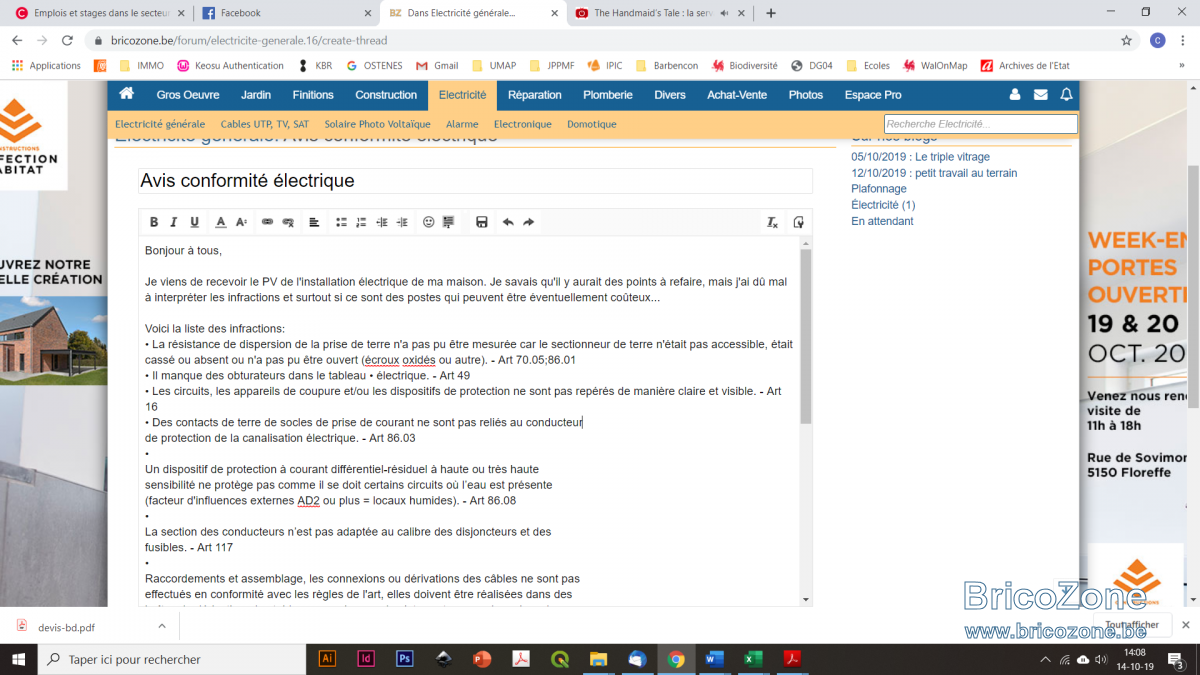Image resolution: width=1200 pixels, height=675 pixels.
Task: Open Excel from the taskbar
Action: click(753, 659)
